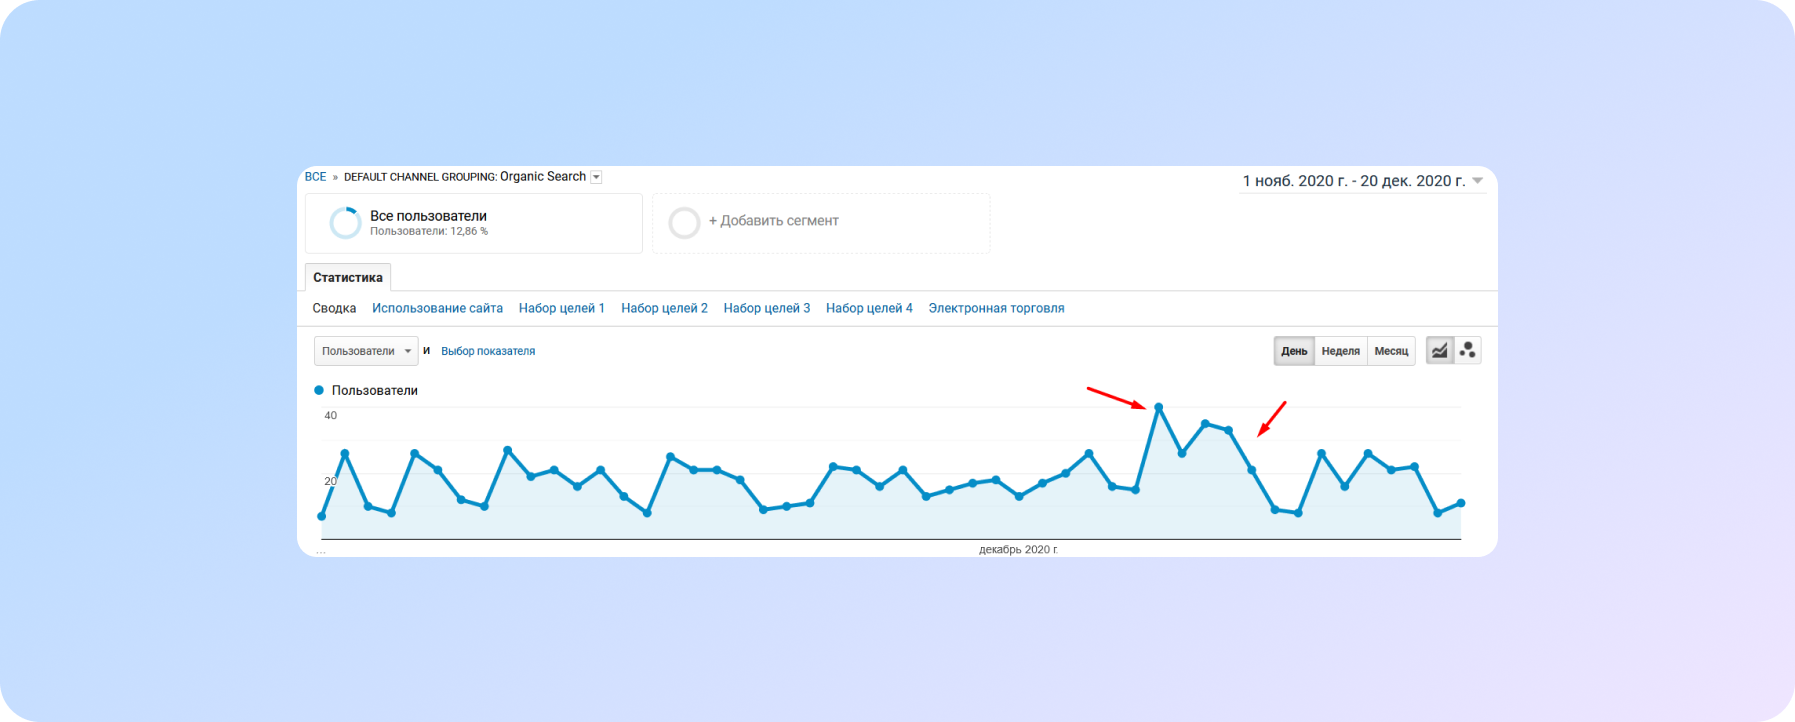Select the 'День' interval toggle
Viewport: 1795px width, 722px height.
pos(1294,351)
